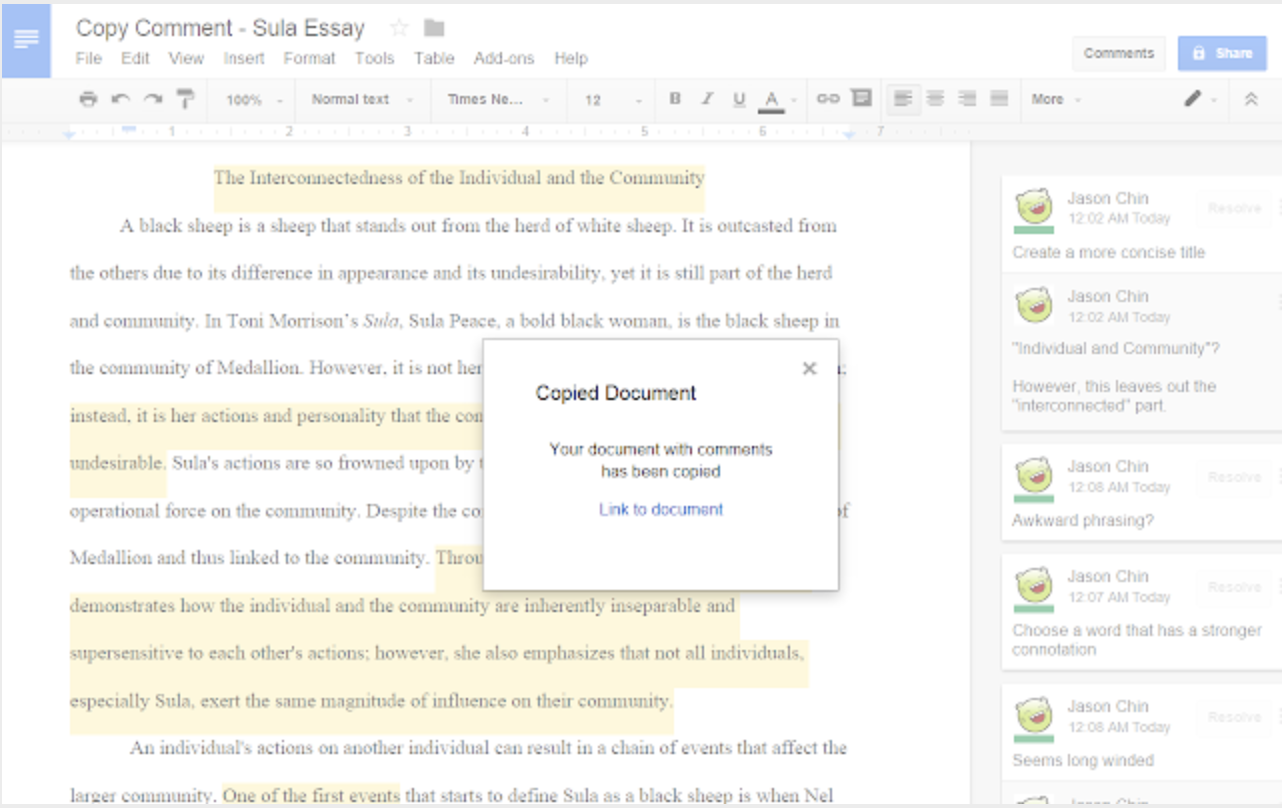Screen dimensions: 1282x808
Task: Toggle underline formatting
Action: coord(739,99)
